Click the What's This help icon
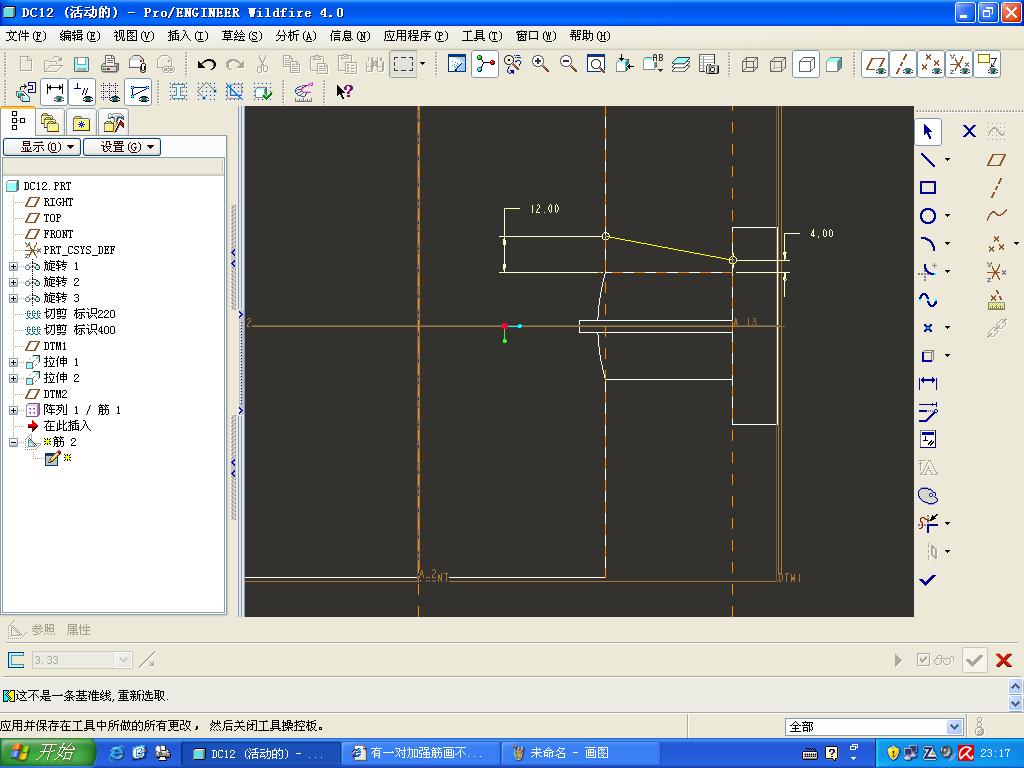 [x=344, y=91]
